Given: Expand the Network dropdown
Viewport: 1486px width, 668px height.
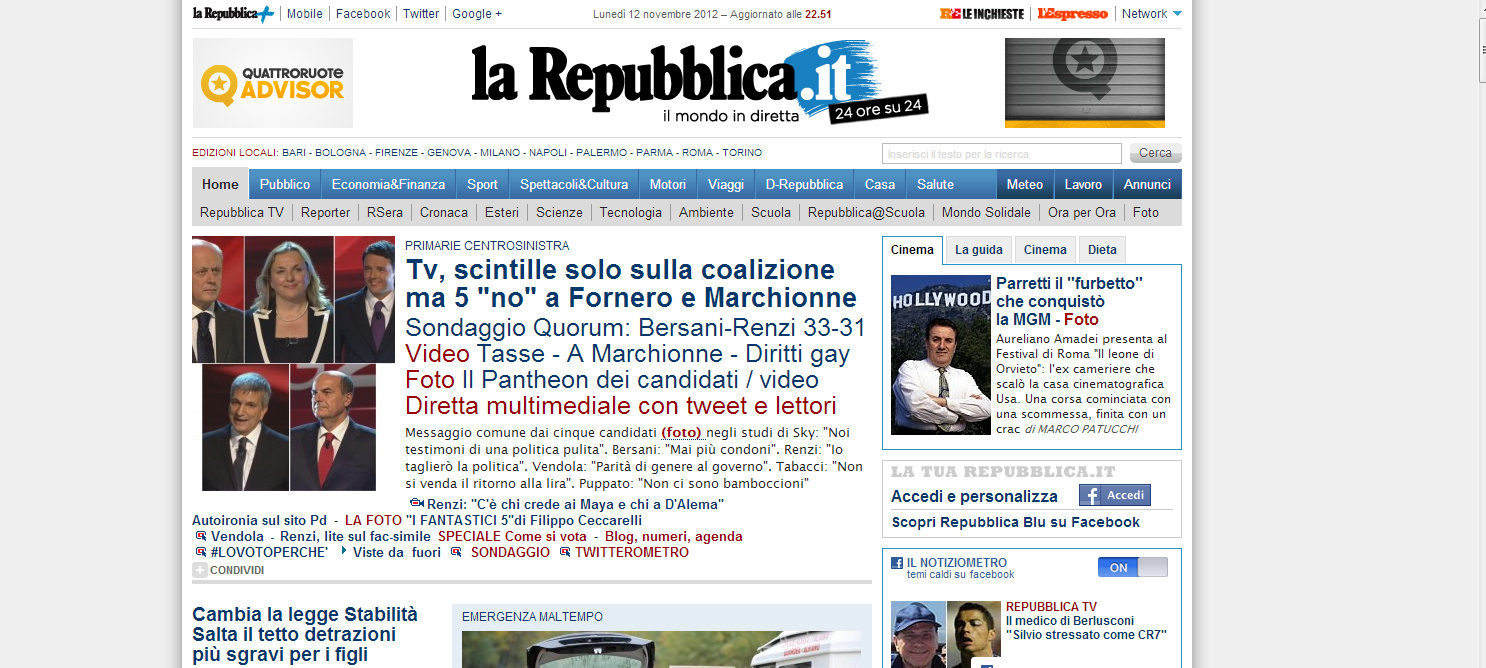Looking at the screenshot, I should (x=1151, y=14).
